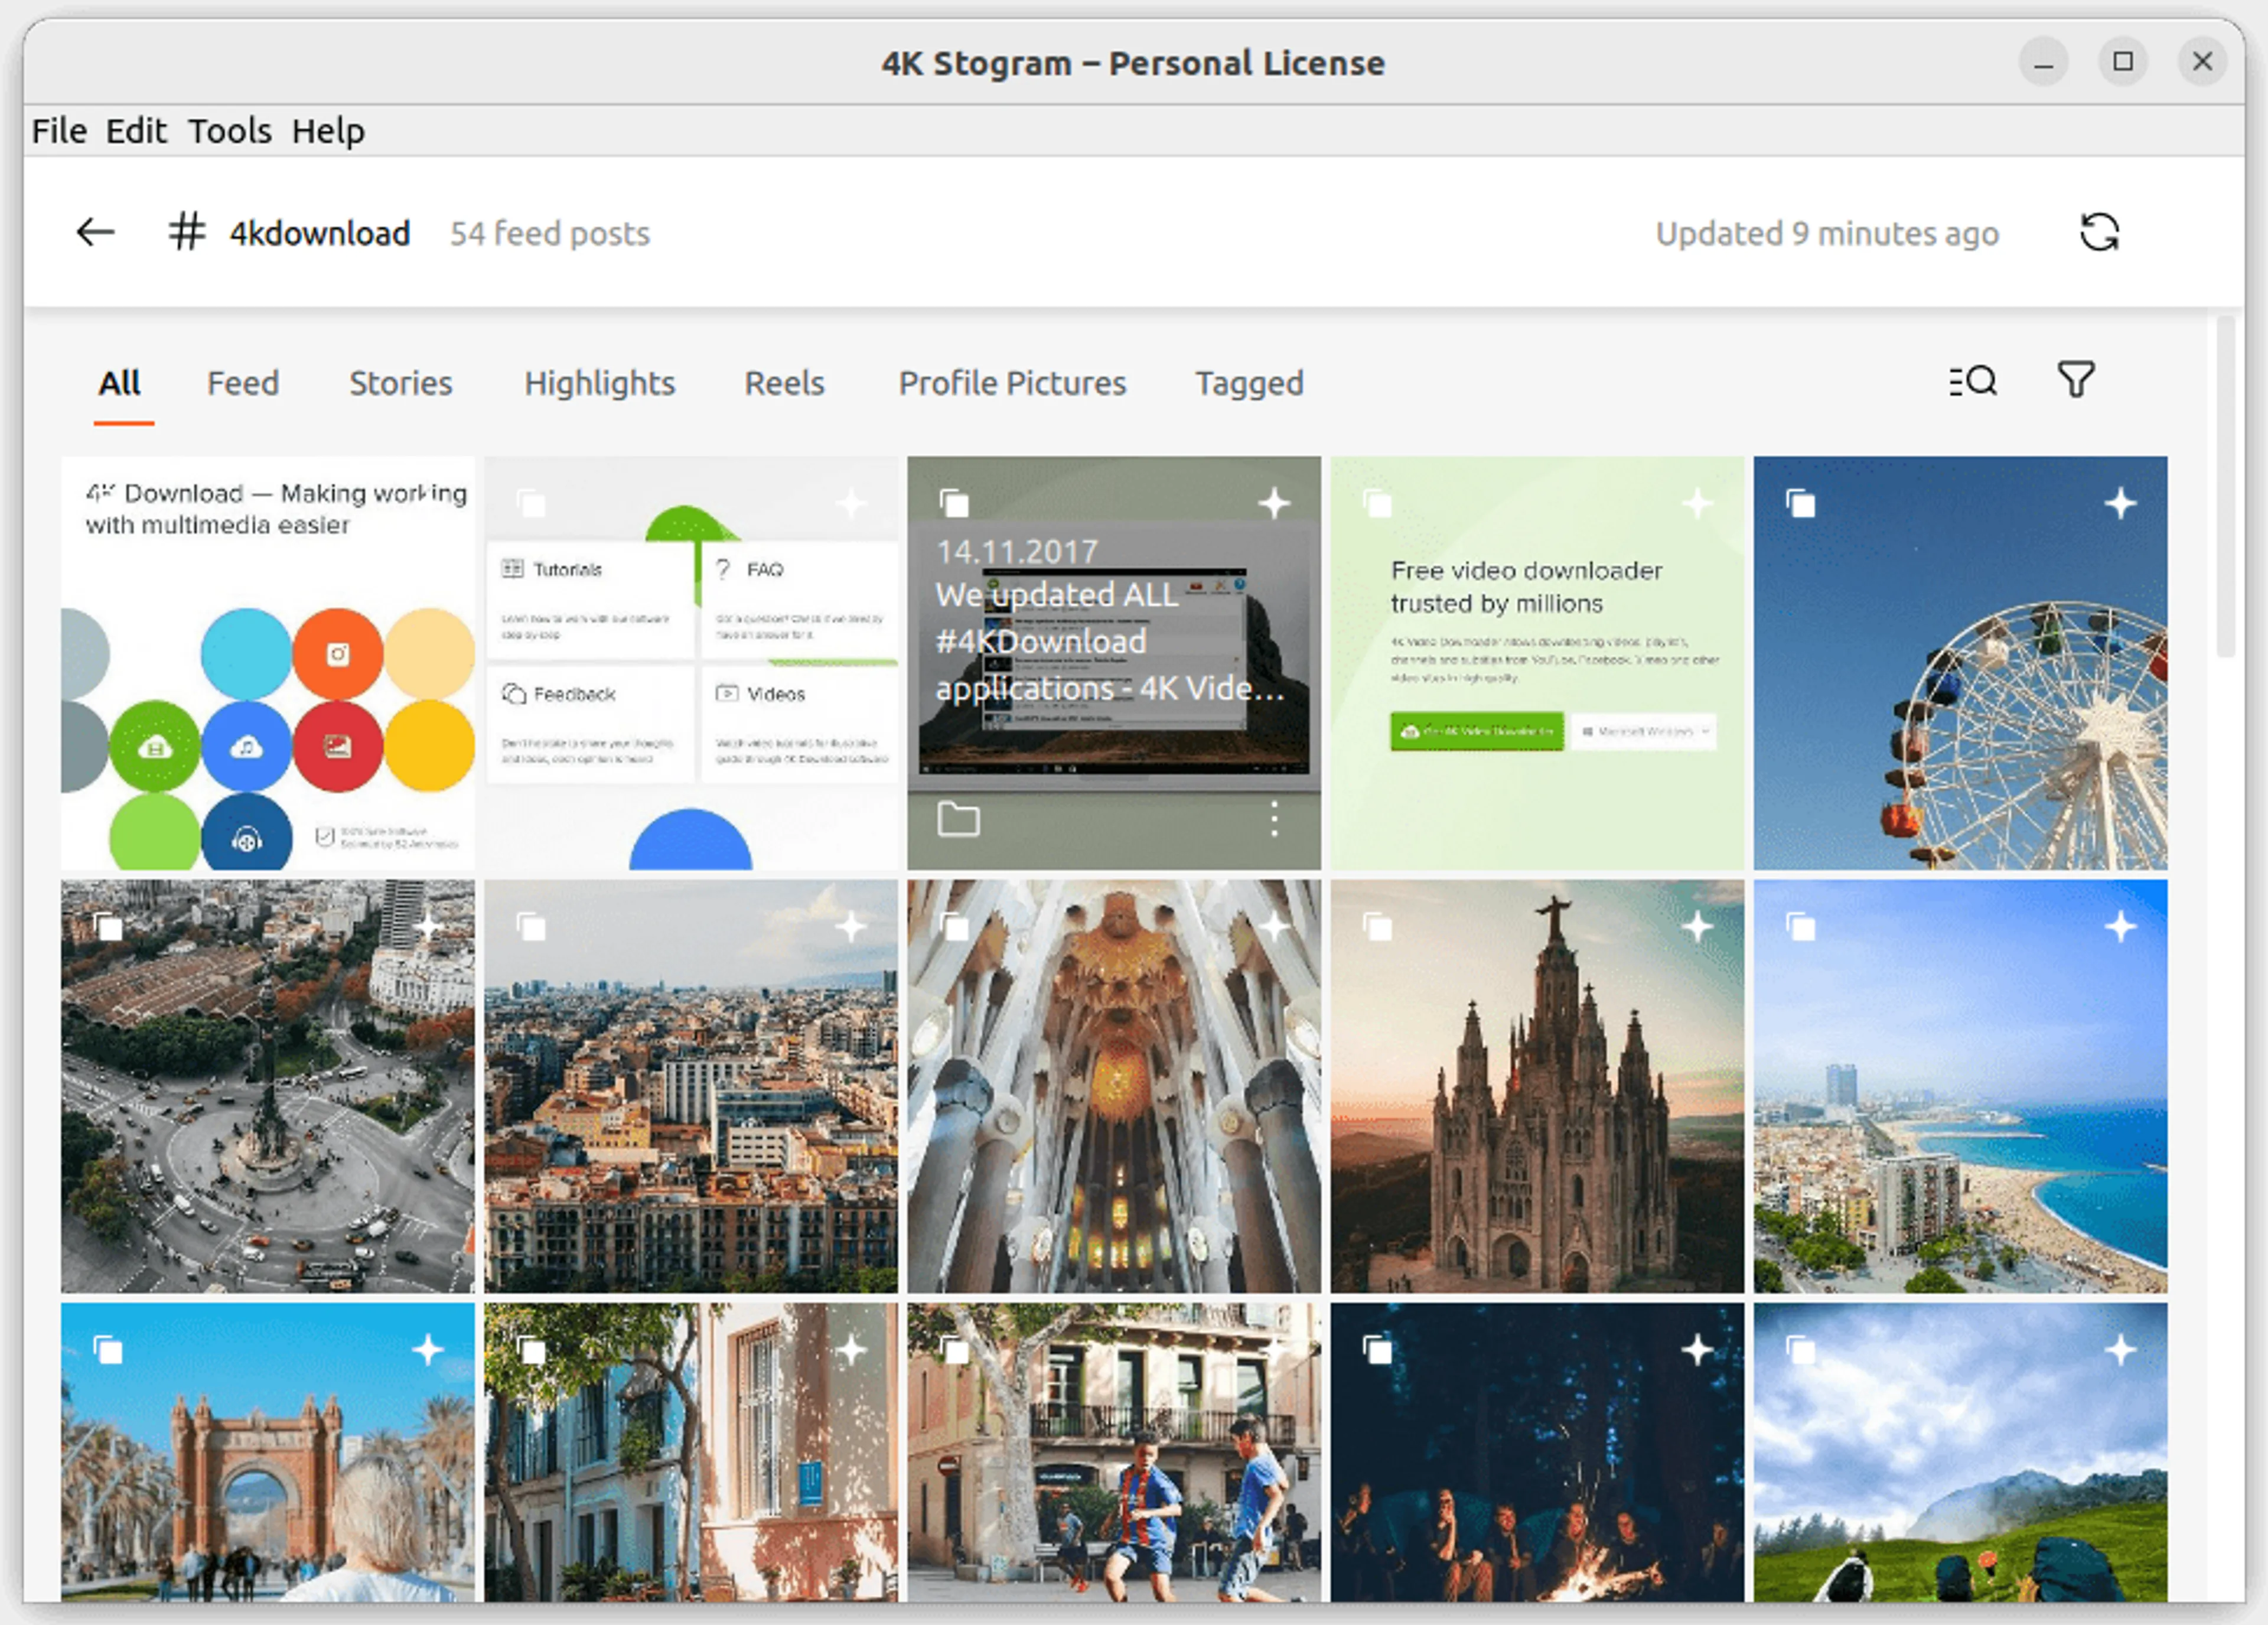
Task: Click sparkle icon on beach coastline photo
Action: 2120,927
